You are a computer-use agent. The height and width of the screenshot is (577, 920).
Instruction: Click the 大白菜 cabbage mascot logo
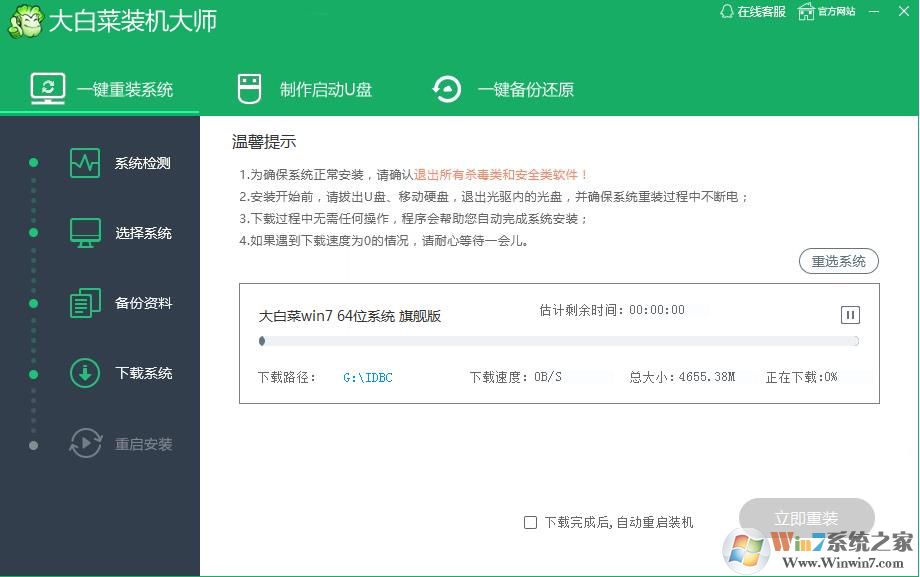[26, 21]
